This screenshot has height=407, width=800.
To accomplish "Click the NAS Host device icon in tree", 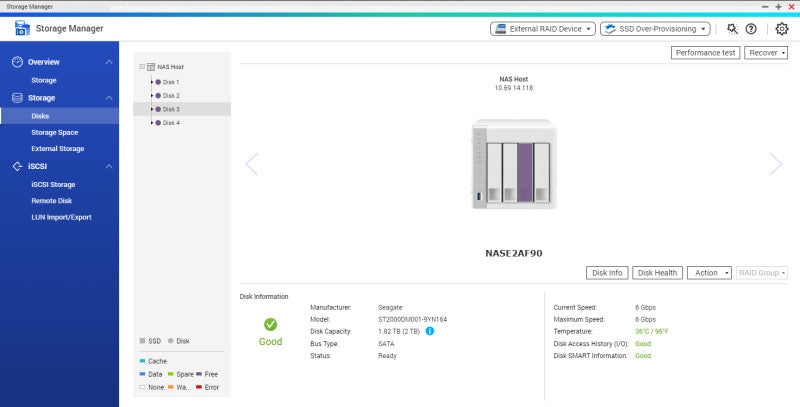I will [151, 67].
